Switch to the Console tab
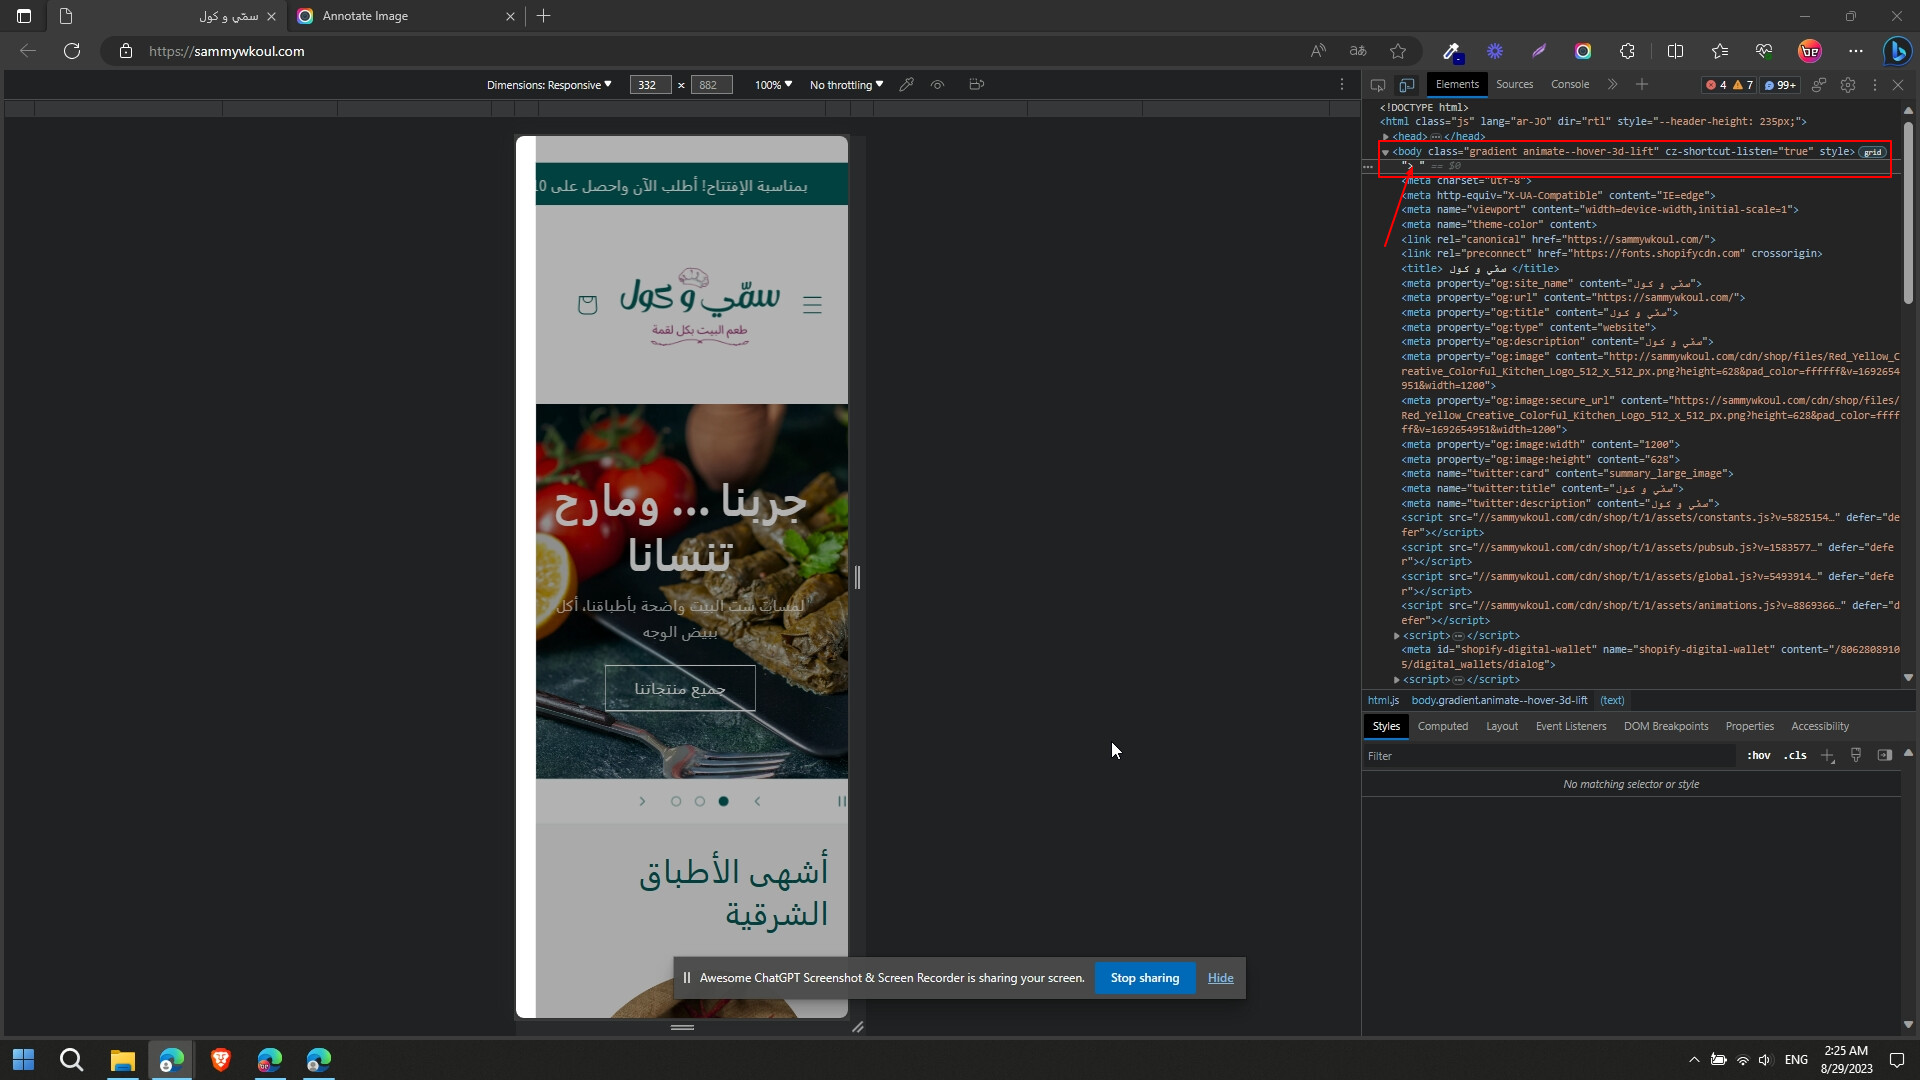This screenshot has height=1080, width=1920. tap(1569, 85)
